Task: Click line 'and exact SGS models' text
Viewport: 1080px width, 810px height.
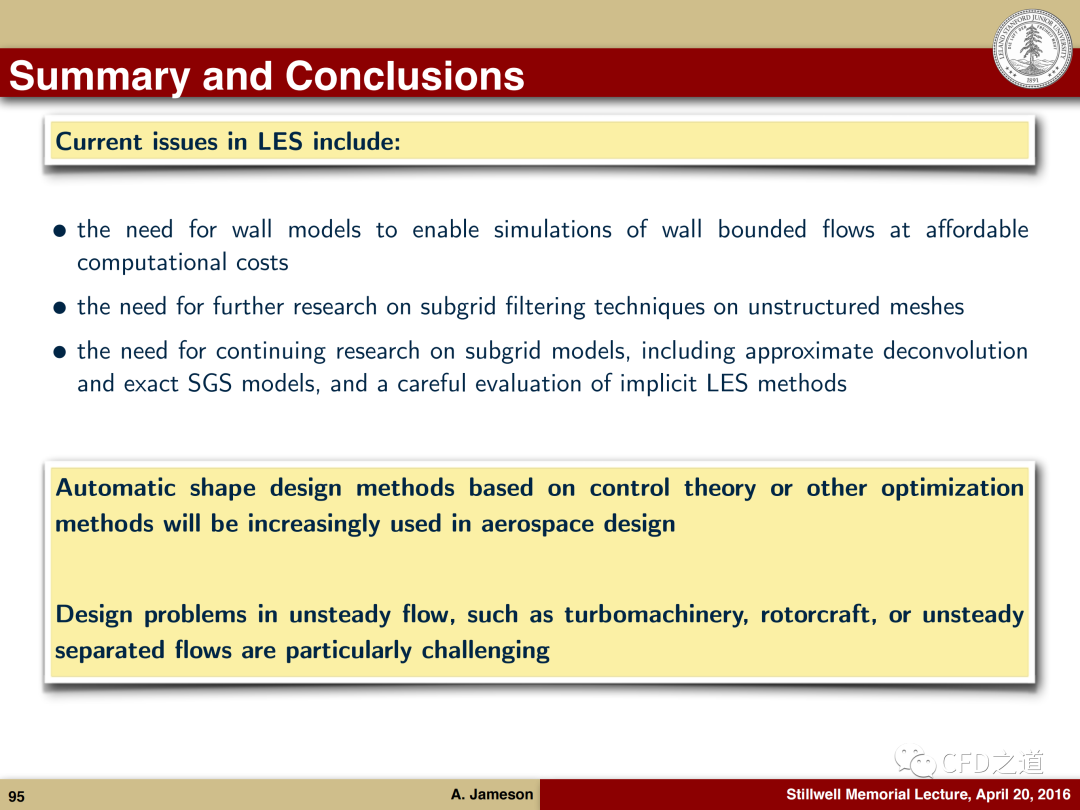Action: [x=461, y=383]
